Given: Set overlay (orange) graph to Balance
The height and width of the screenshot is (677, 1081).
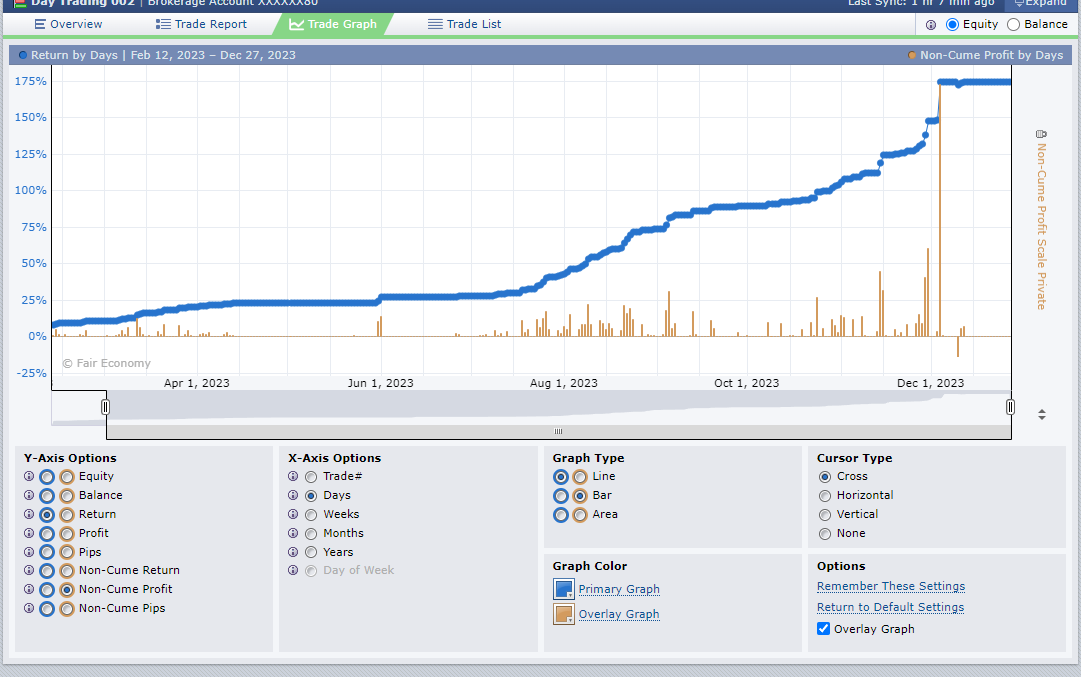Looking at the screenshot, I should pyautogui.click(x=67, y=496).
